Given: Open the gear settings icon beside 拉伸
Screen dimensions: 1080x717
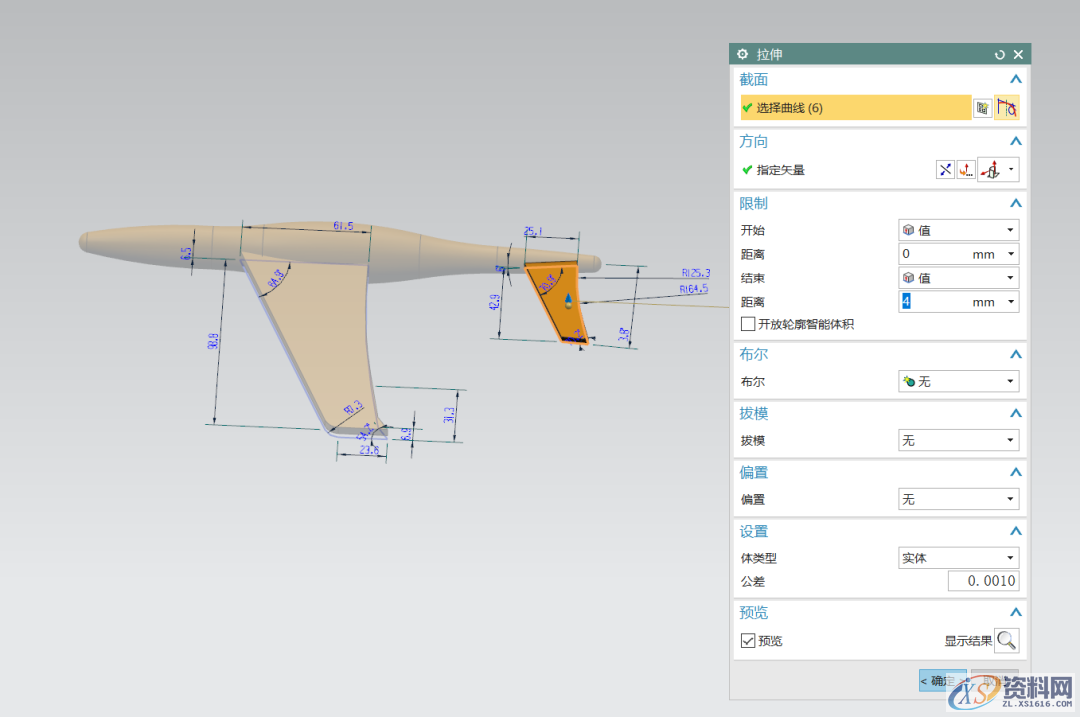Looking at the screenshot, I should [742, 55].
